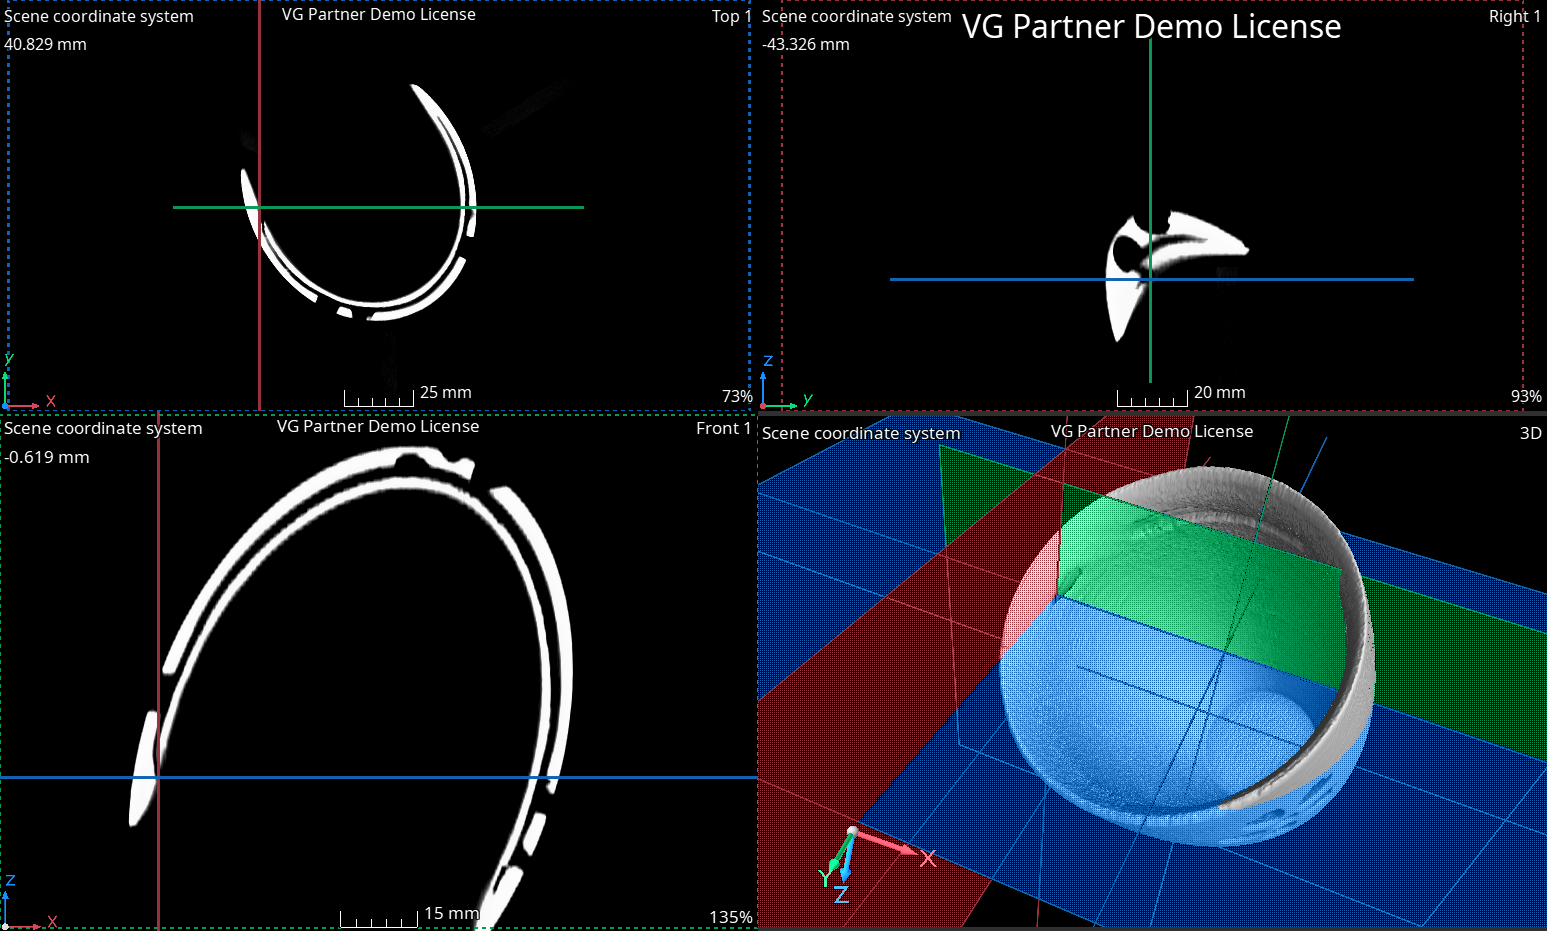
Task: Open Scene coordinate system selector in 3D view
Action: point(860,433)
